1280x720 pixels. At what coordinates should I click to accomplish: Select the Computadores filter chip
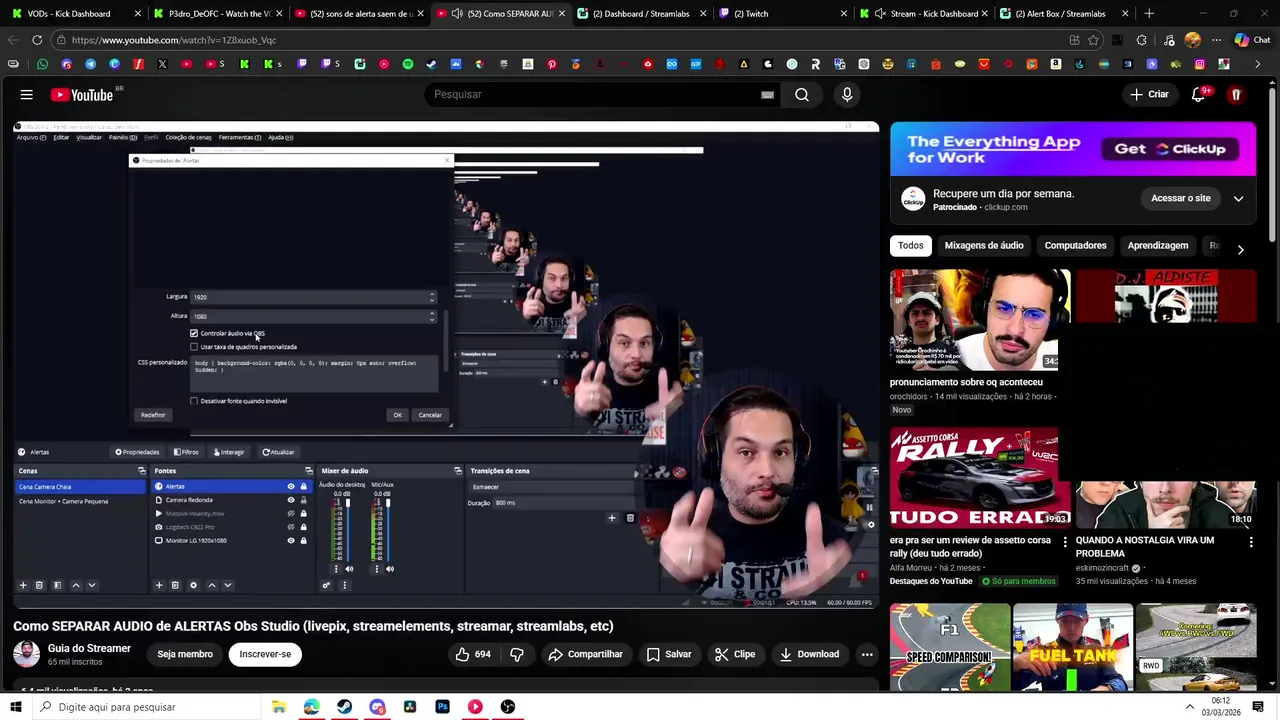[x=1075, y=246]
